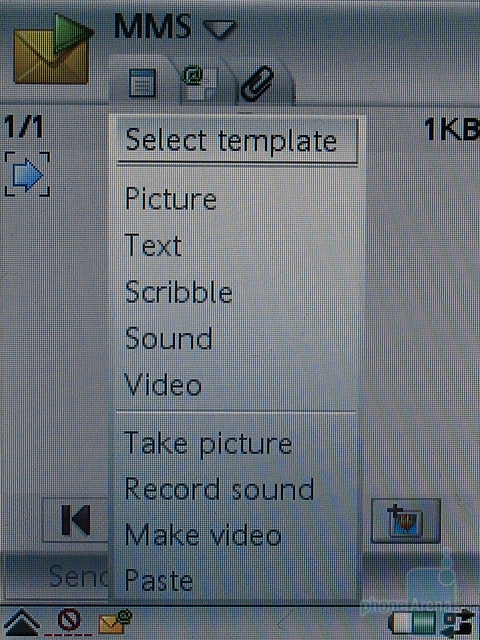Switch to the address details tab

pyautogui.click(x=198, y=84)
